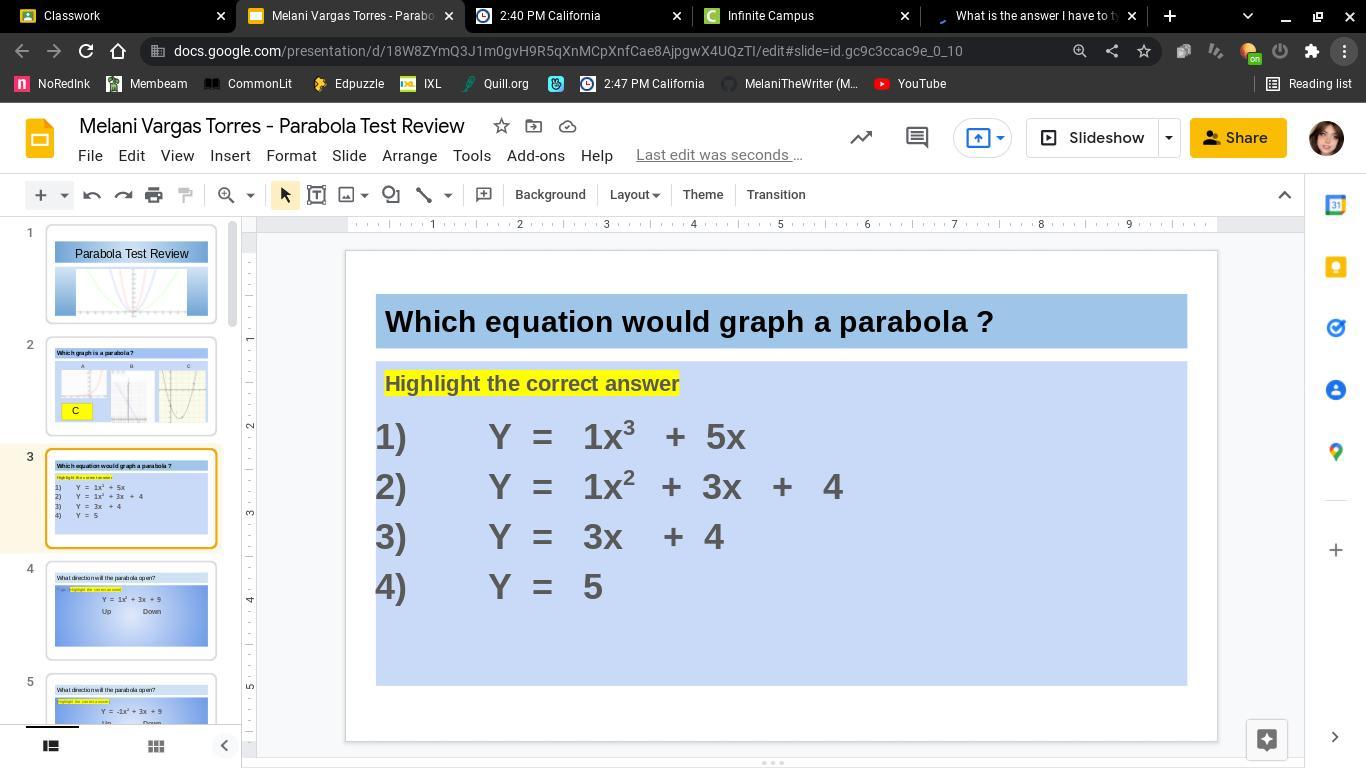
Task: Open Contacts in the side panel
Action: [1335, 390]
